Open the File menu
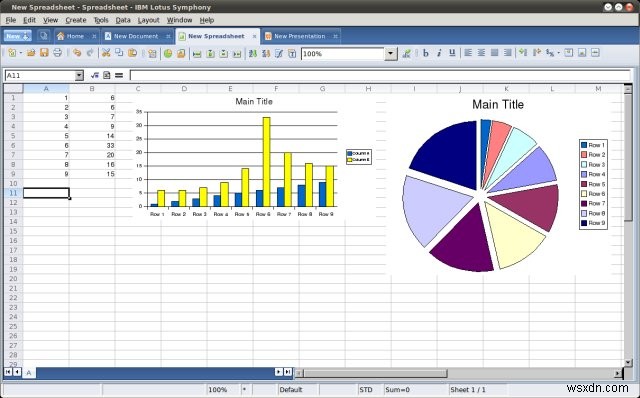Image resolution: width=640 pixels, height=398 pixels. [11, 20]
